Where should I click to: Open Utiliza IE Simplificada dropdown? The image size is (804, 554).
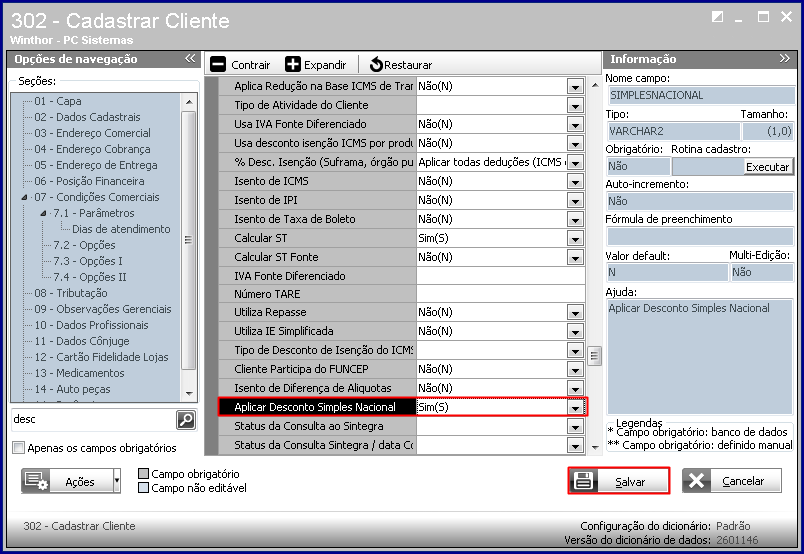[575, 331]
